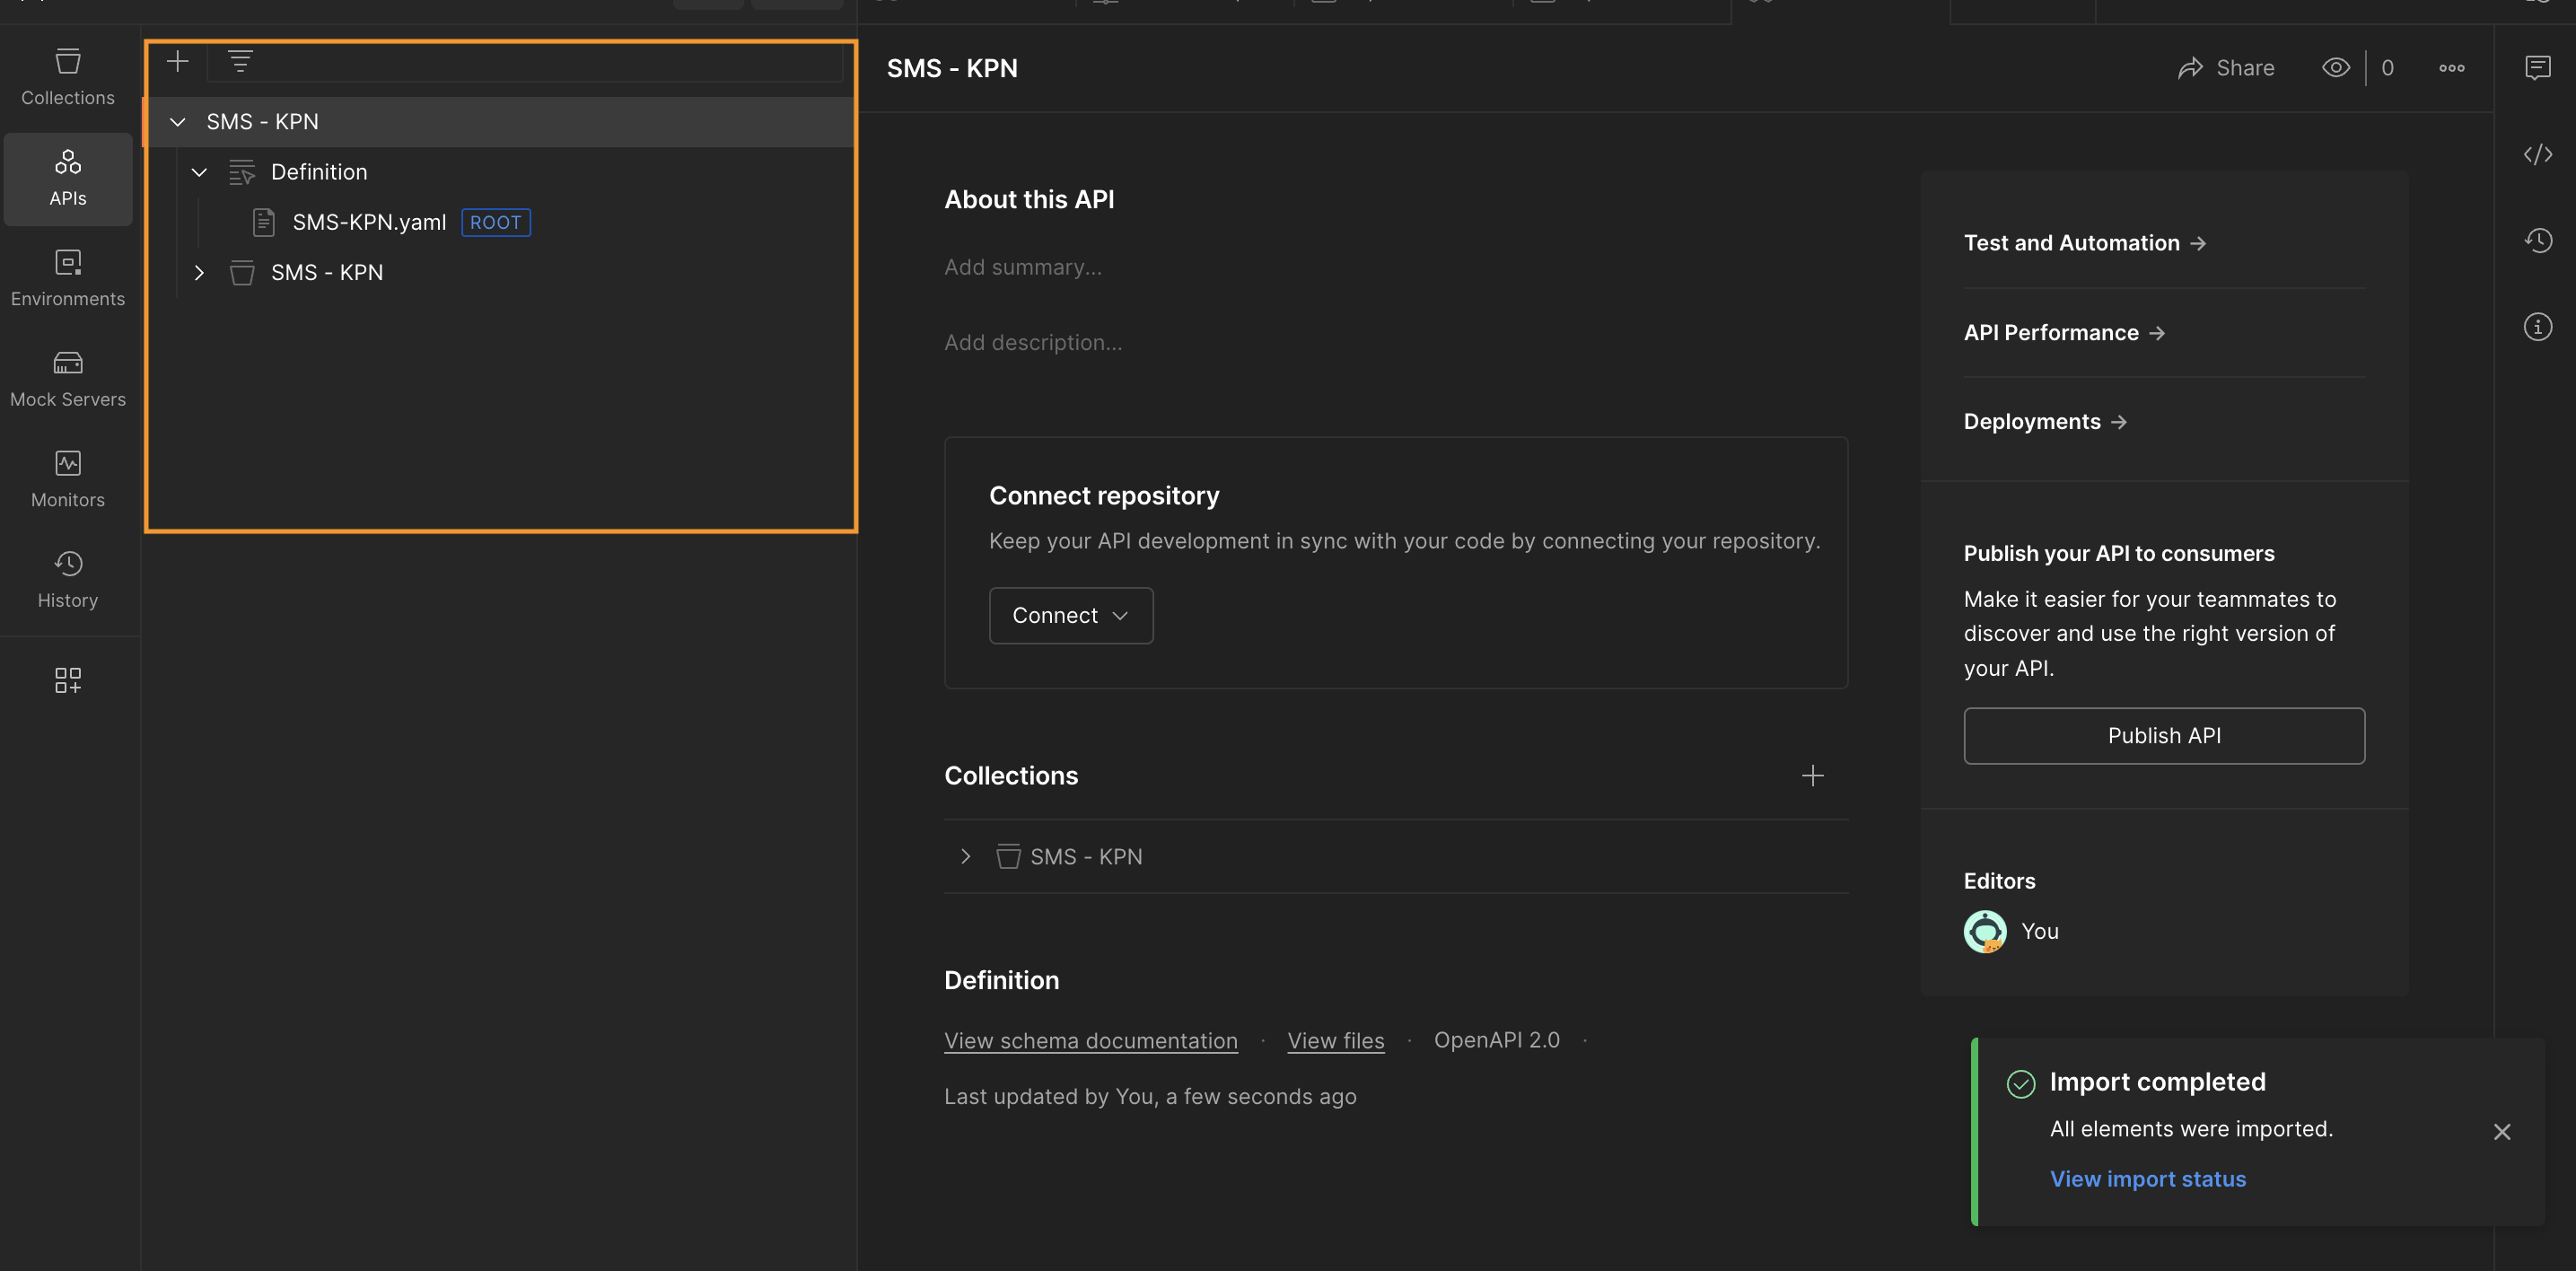The width and height of the screenshot is (2576, 1271).
Task: Click the SMS - KPN collection icon in Collections list
Action: (x=1008, y=857)
